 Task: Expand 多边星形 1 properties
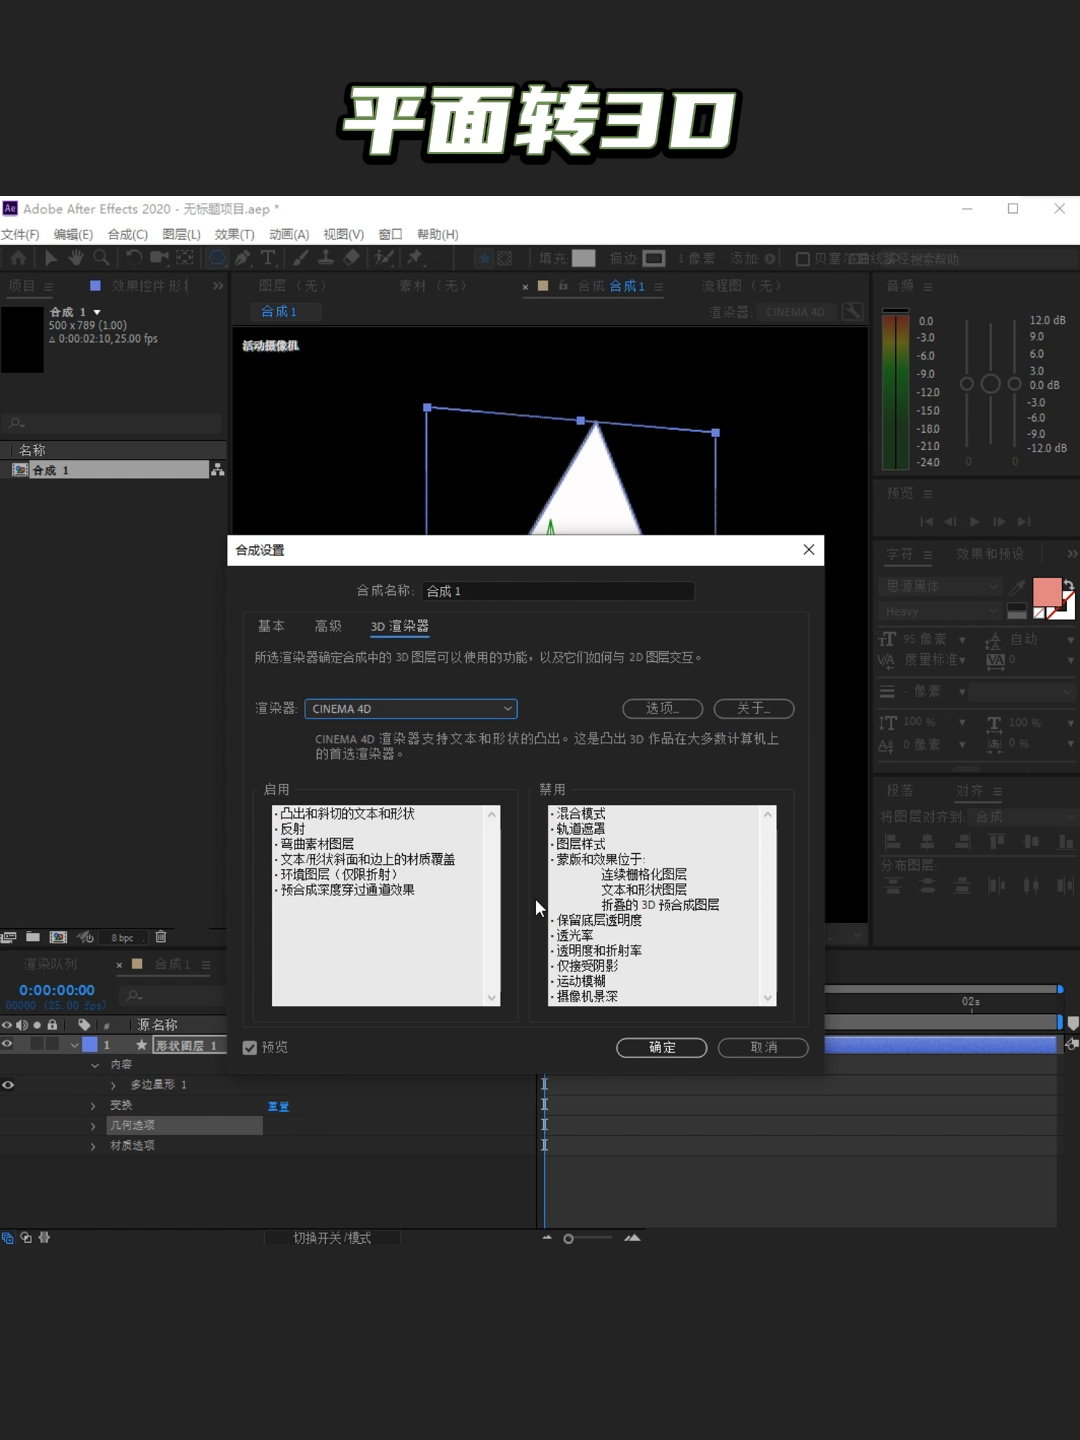(113, 1085)
